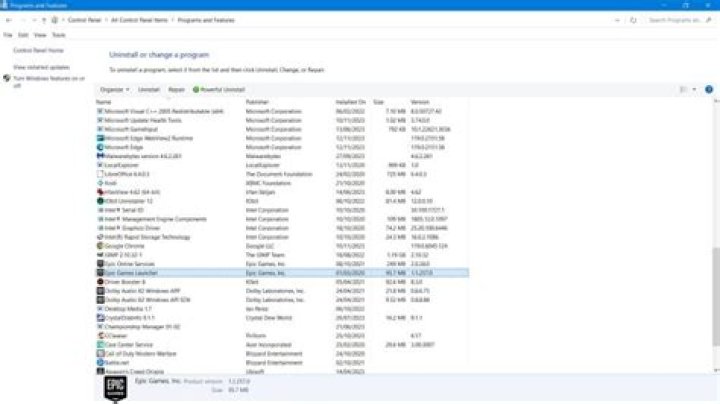
Task: Open the Tools menu
Action: (x=58, y=35)
